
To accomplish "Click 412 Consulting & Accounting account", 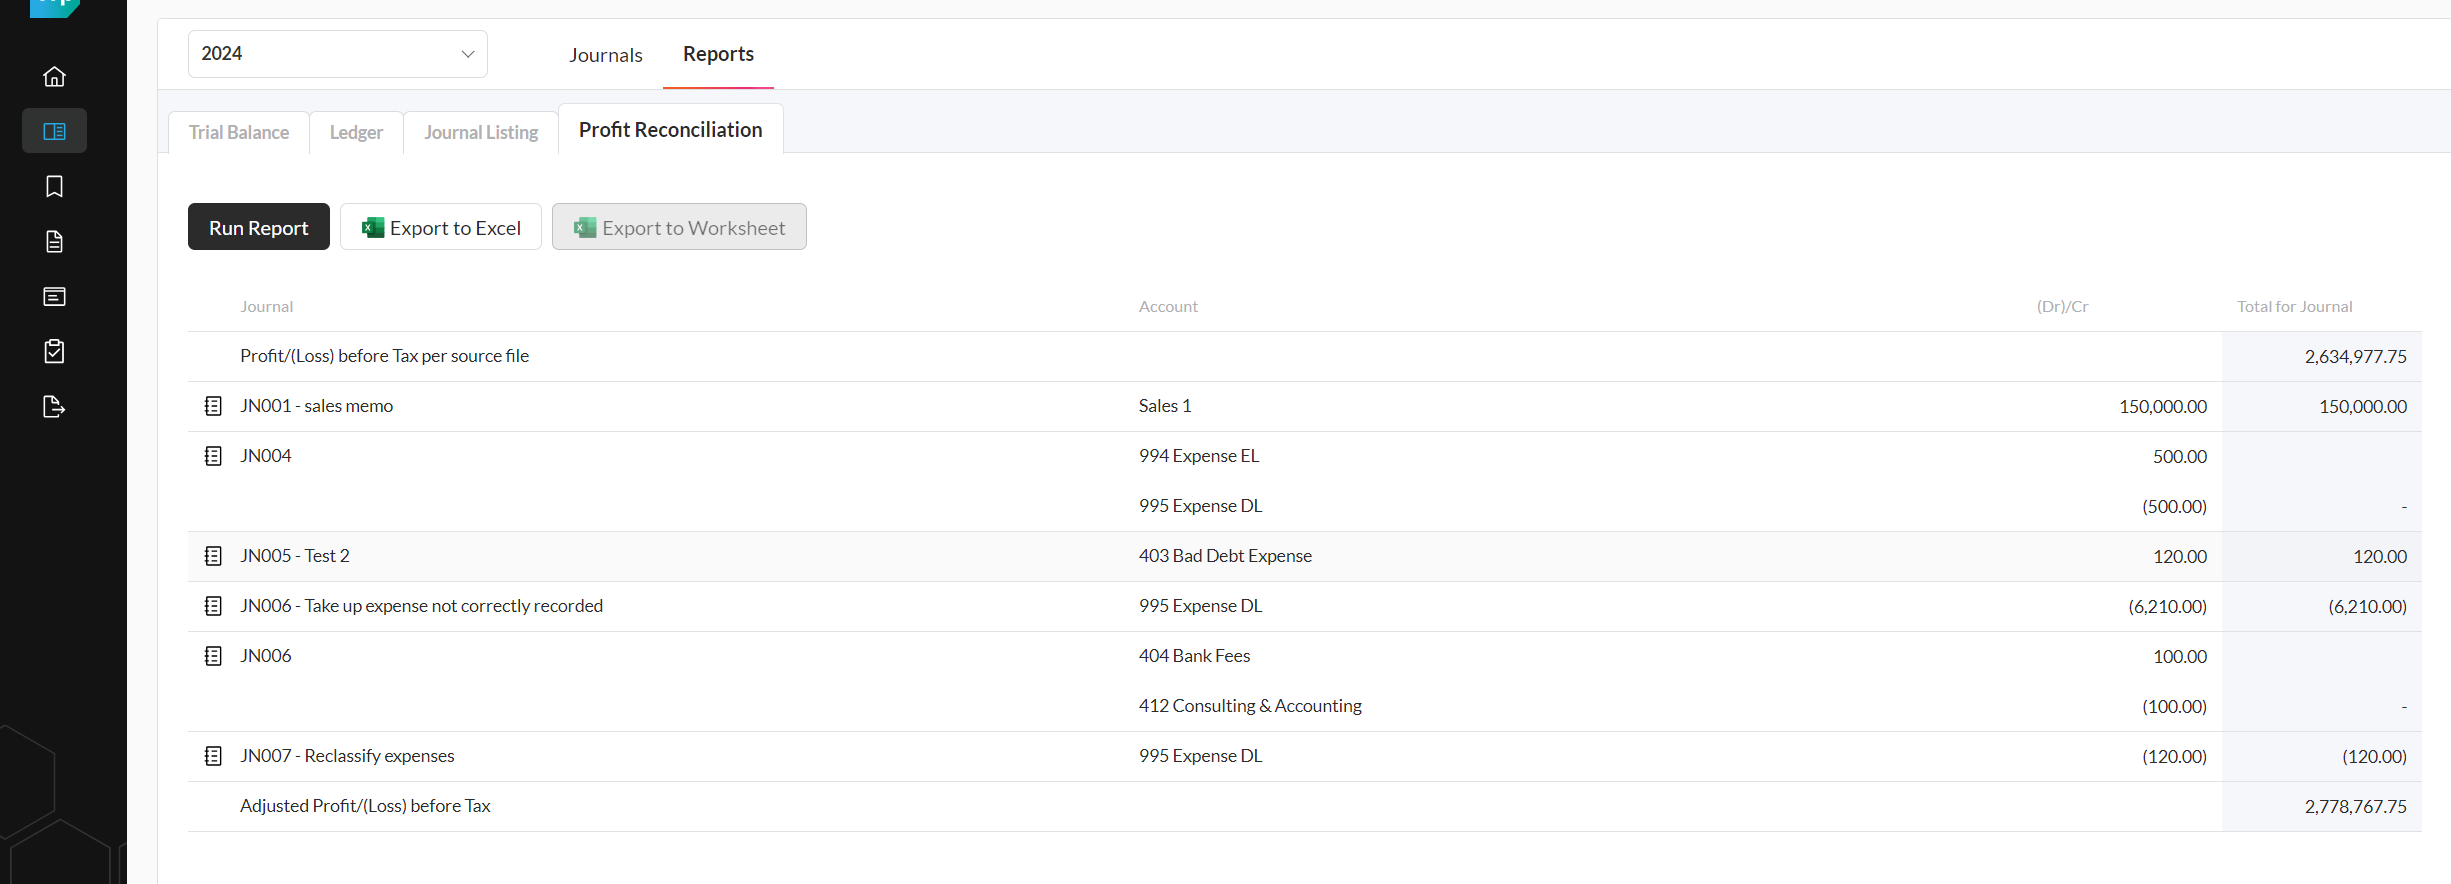I will pyautogui.click(x=1250, y=706).
